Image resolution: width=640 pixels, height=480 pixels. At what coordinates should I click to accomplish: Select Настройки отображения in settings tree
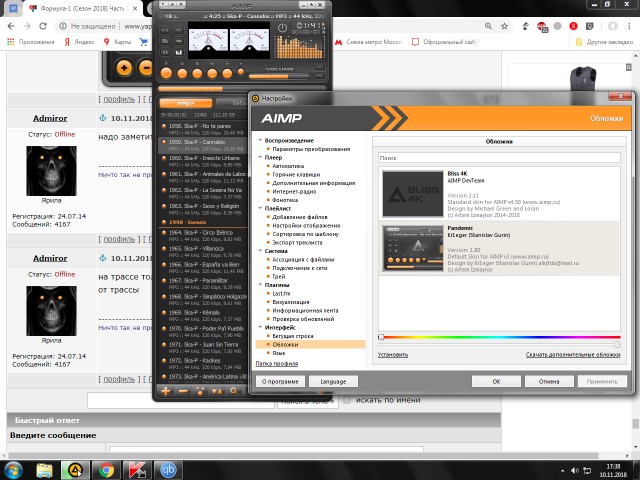[306, 225]
